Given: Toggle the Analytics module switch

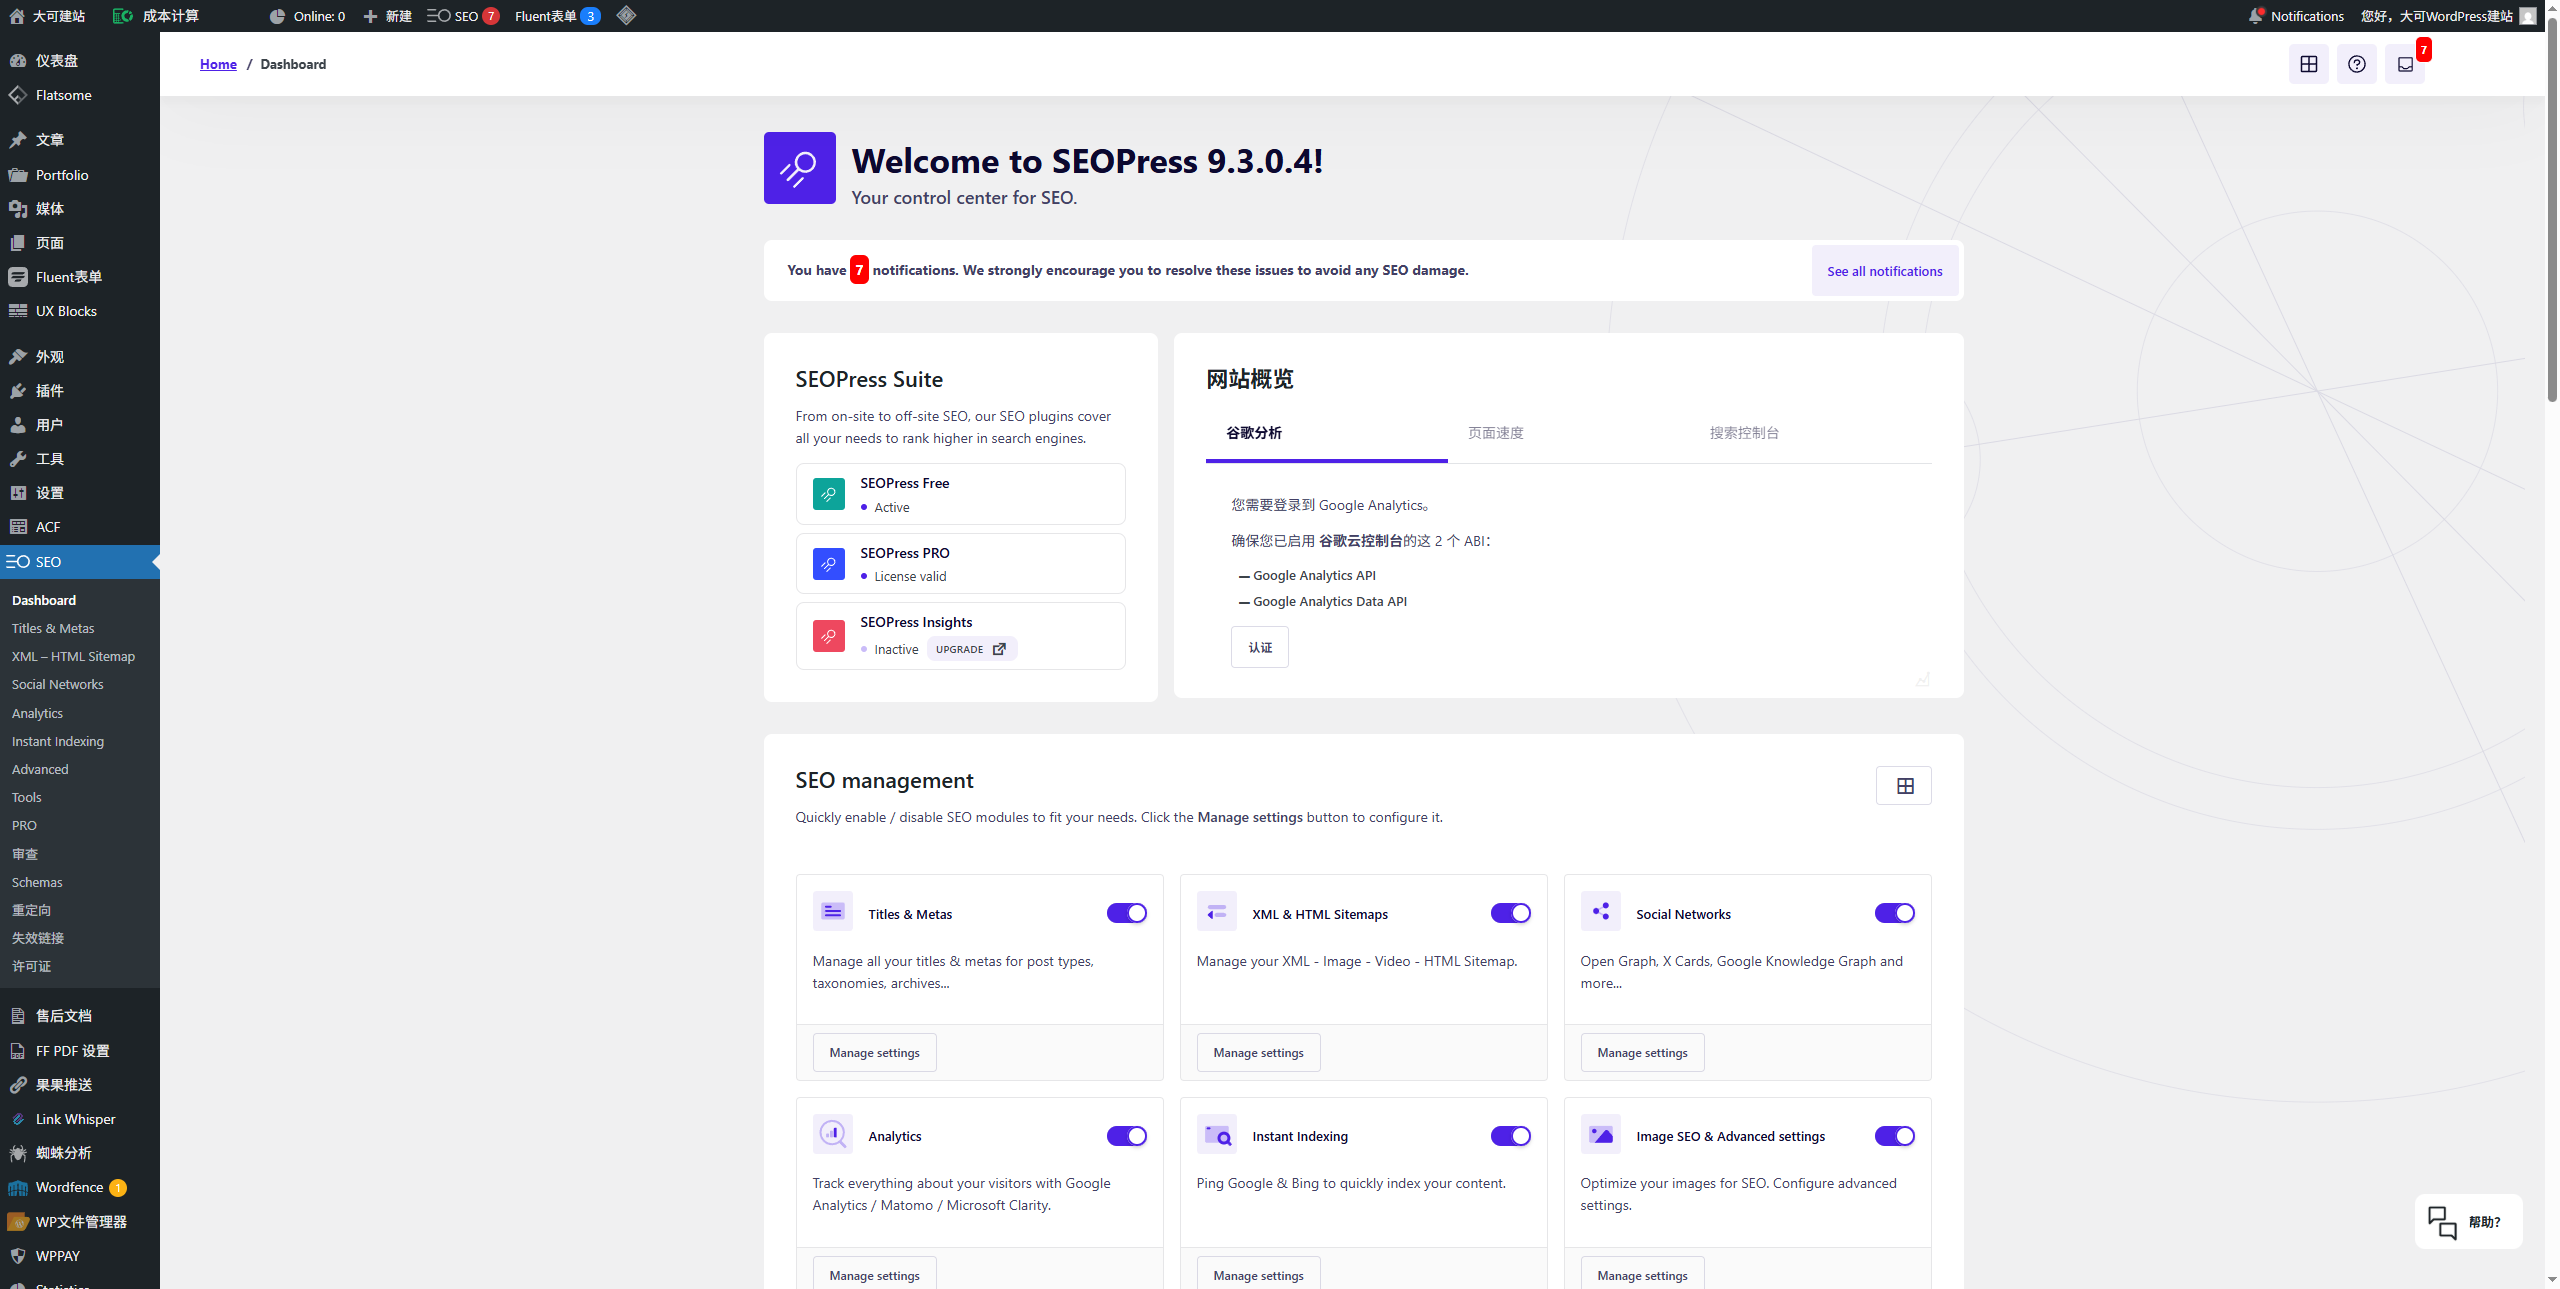Looking at the screenshot, I should [1127, 1136].
